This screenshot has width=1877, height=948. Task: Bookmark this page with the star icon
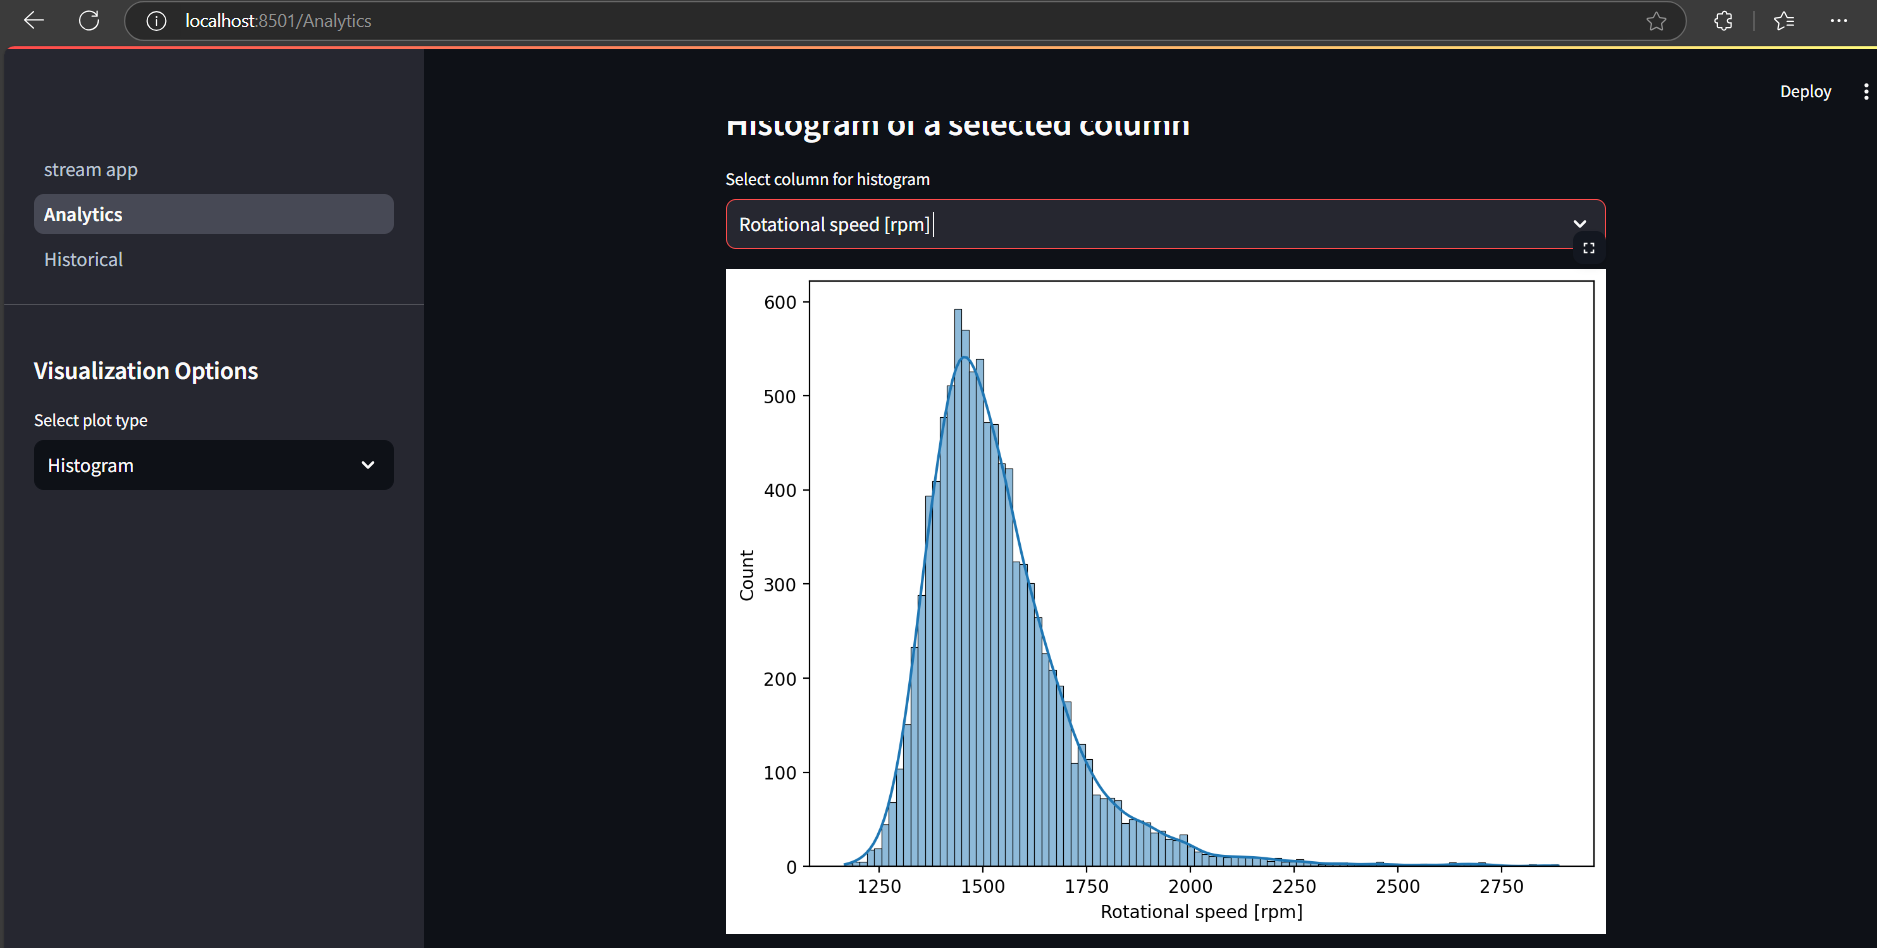coord(1656,21)
